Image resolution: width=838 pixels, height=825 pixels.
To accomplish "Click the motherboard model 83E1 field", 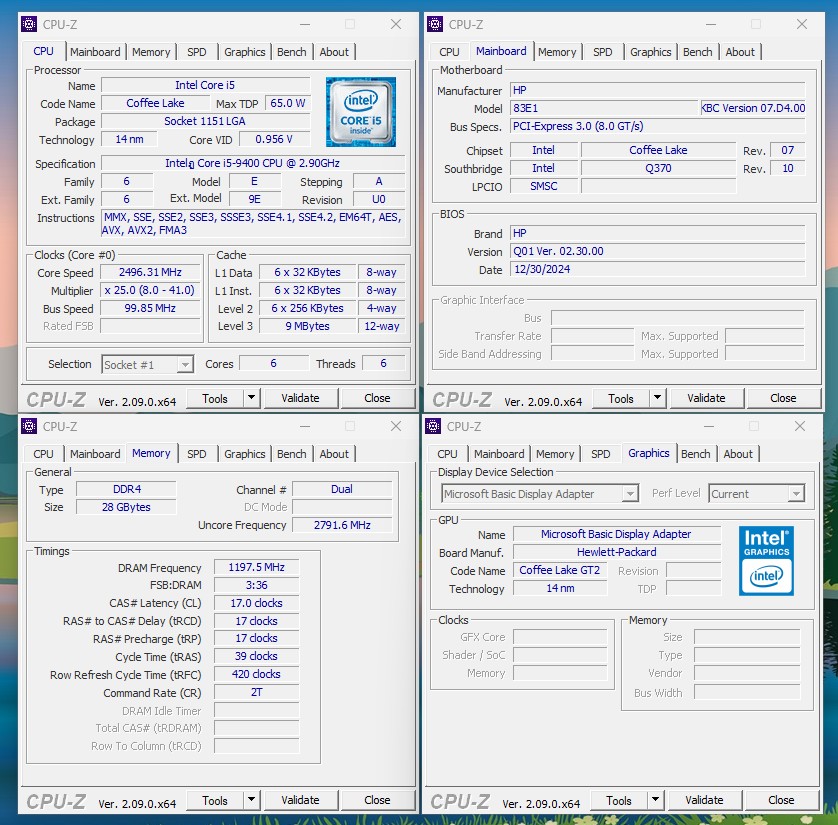I will tap(604, 108).
